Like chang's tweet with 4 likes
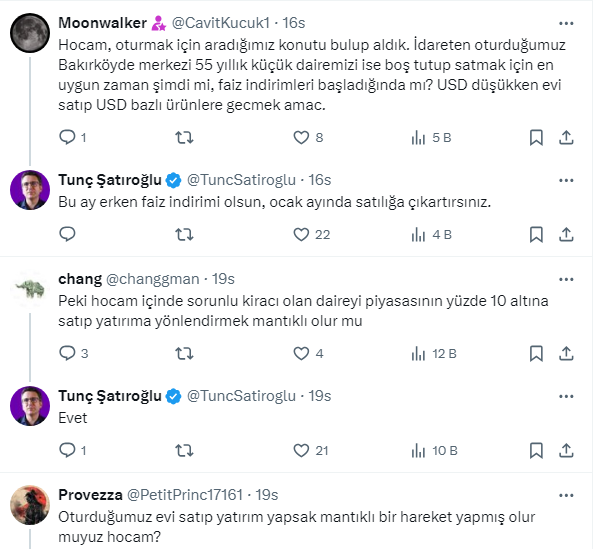 [x=301, y=353]
